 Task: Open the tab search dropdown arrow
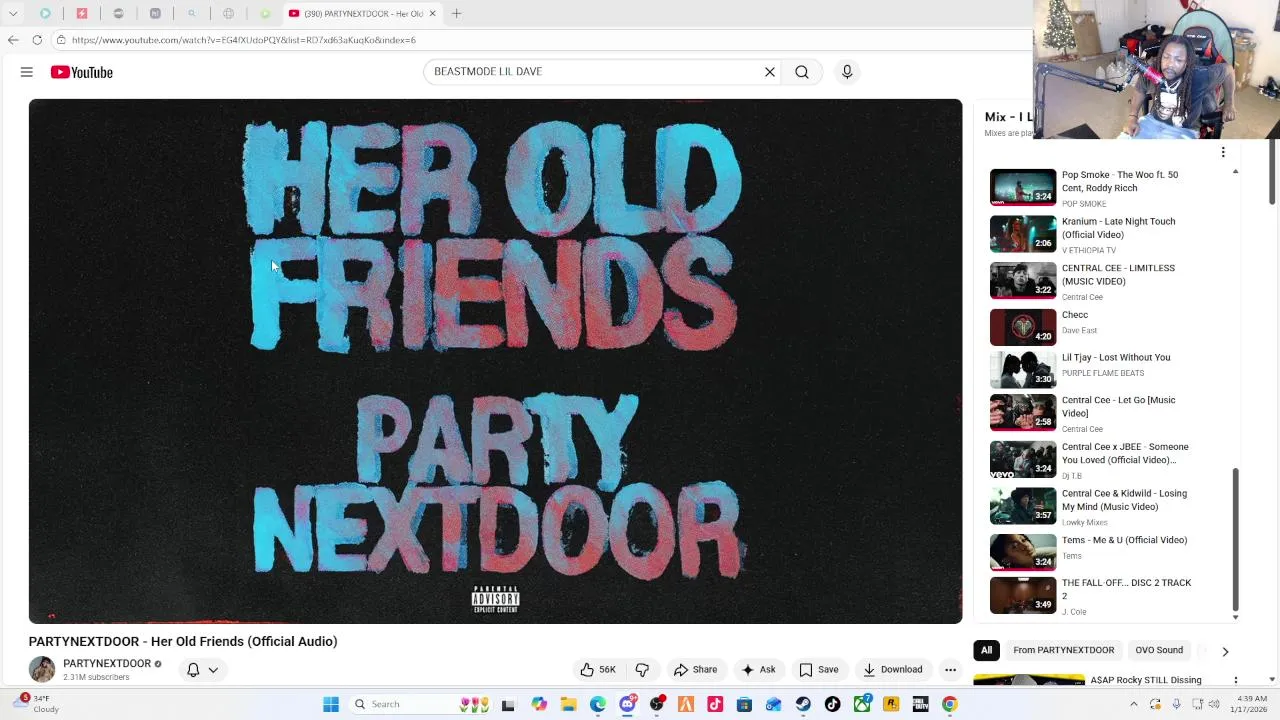pyautogui.click(x=13, y=13)
